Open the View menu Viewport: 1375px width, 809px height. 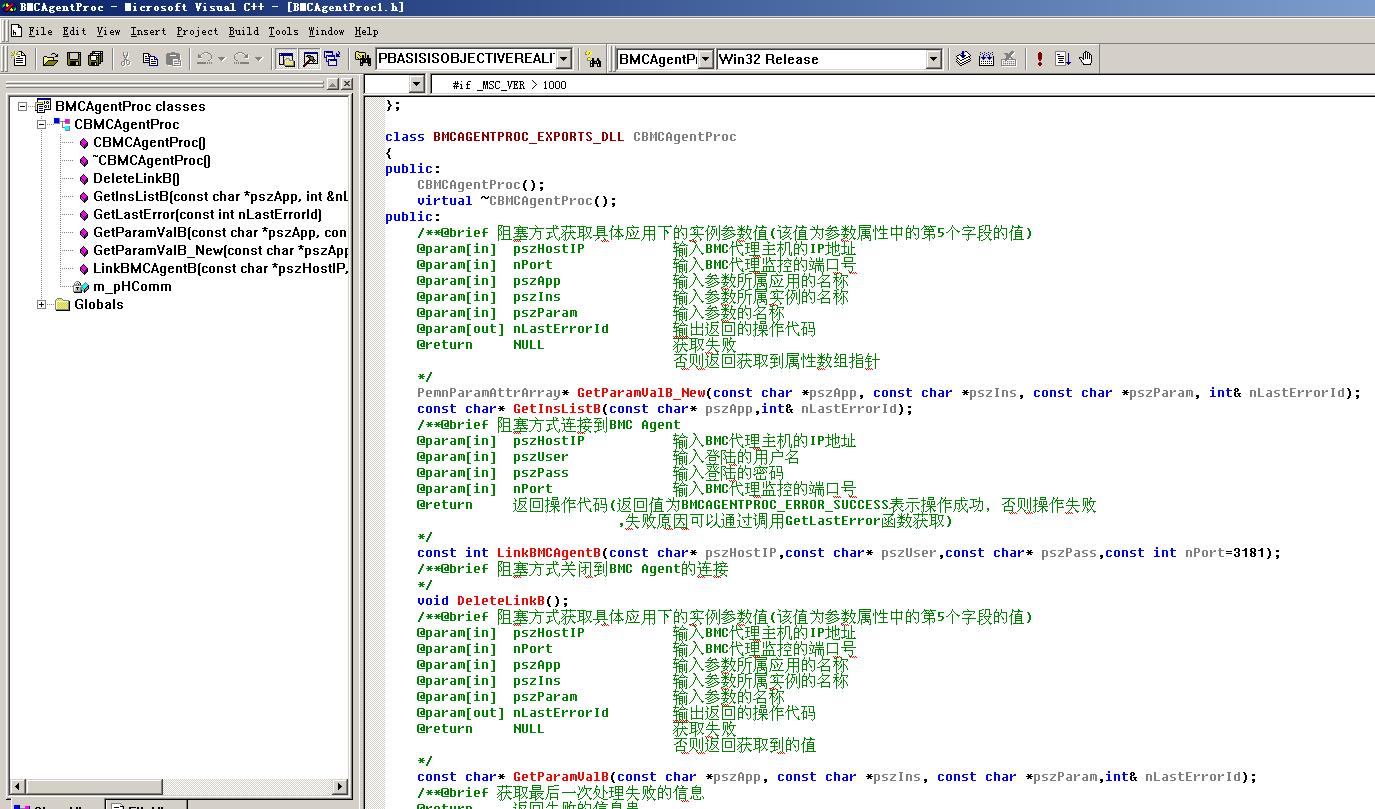(108, 31)
